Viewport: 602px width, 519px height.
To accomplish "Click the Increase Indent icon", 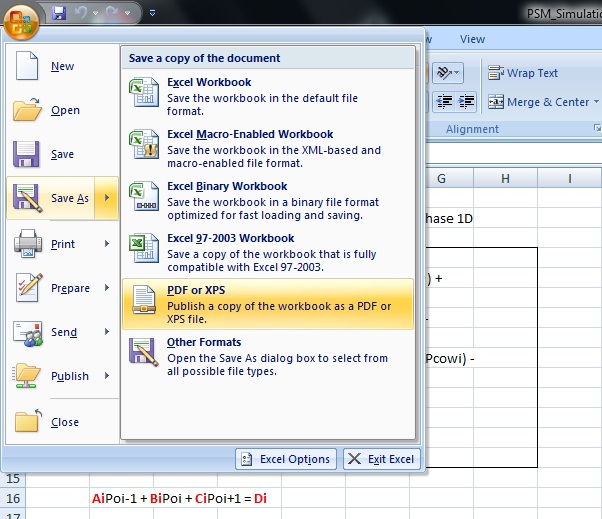I will (466, 102).
